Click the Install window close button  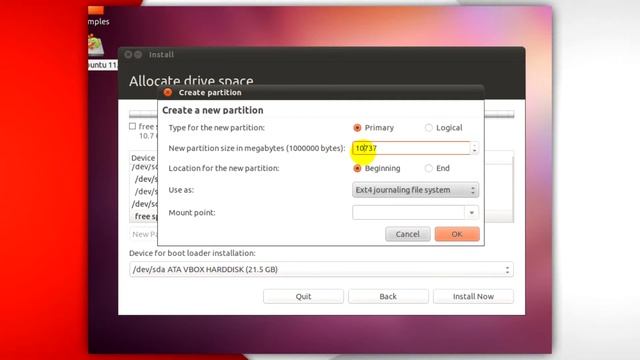pyautogui.click(x=128, y=54)
